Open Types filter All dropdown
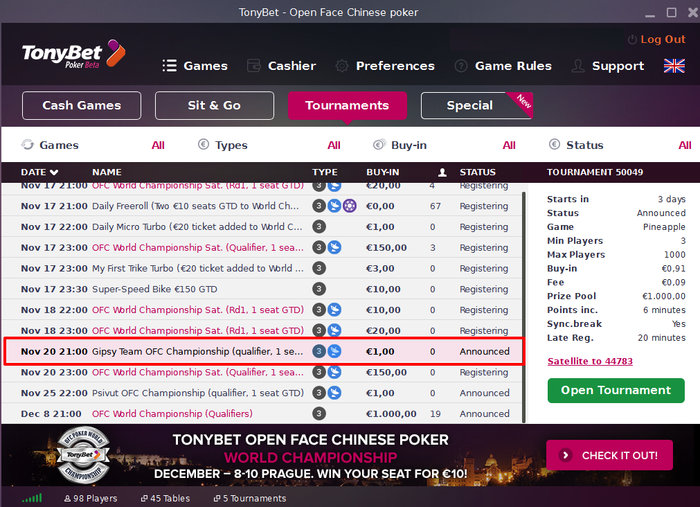 pyautogui.click(x=334, y=145)
